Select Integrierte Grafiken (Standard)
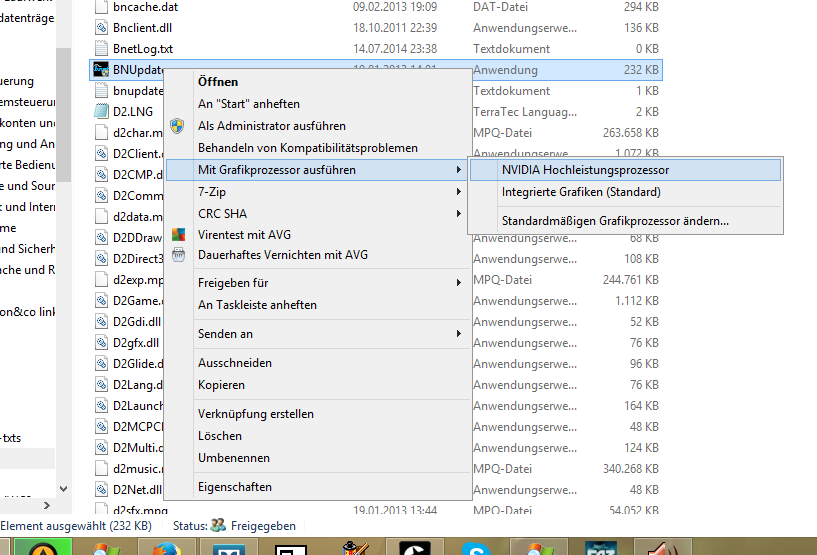Image resolution: width=817 pixels, height=555 pixels. pos(625,192)
